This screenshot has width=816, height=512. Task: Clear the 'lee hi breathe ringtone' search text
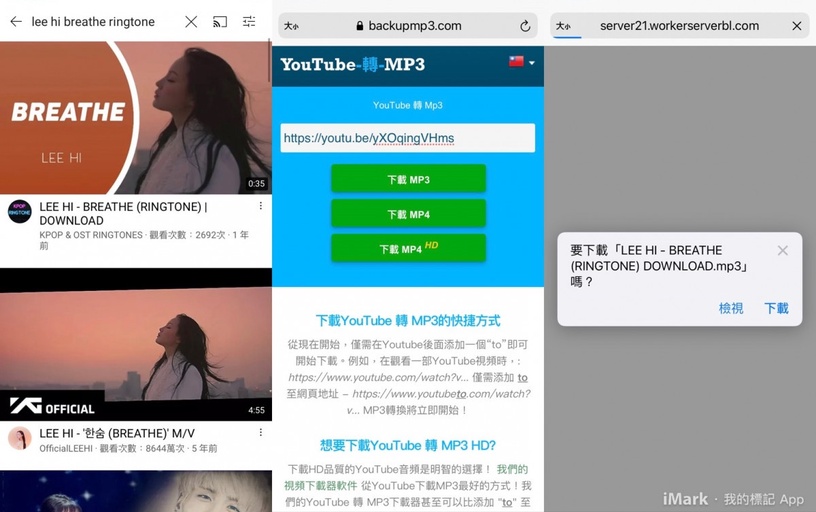pyautogui.click(x=191, y=21)
